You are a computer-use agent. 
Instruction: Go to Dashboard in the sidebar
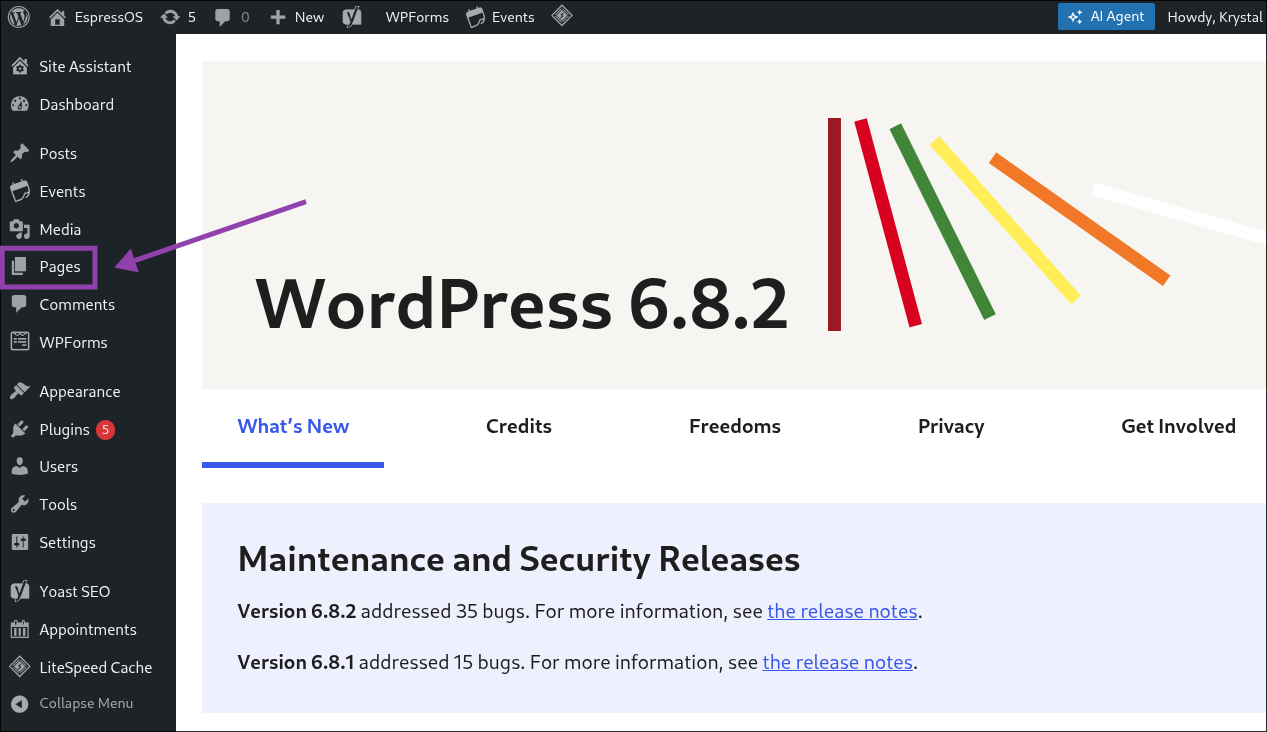[77, 105]
